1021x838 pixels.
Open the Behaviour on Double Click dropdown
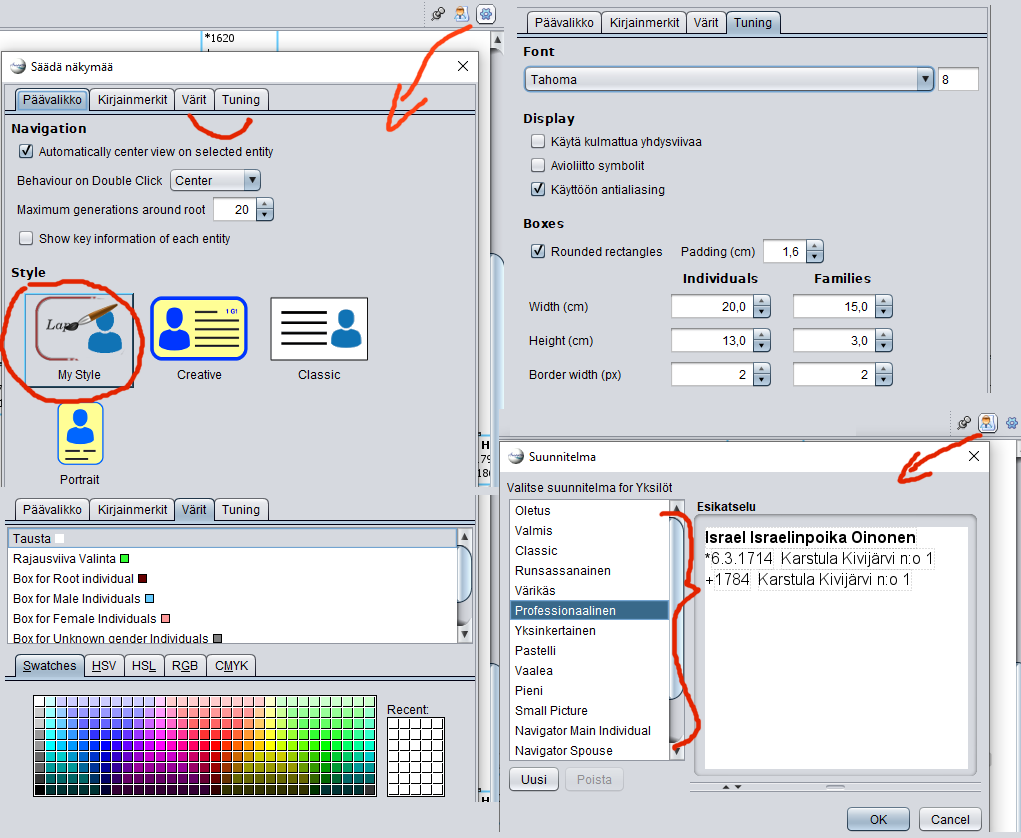coord(216,180)
